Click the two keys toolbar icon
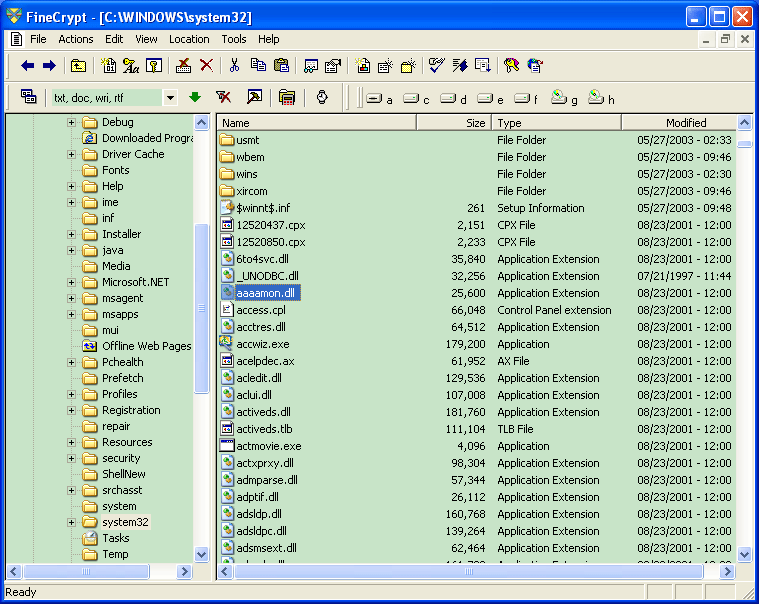 pos(511,65)
